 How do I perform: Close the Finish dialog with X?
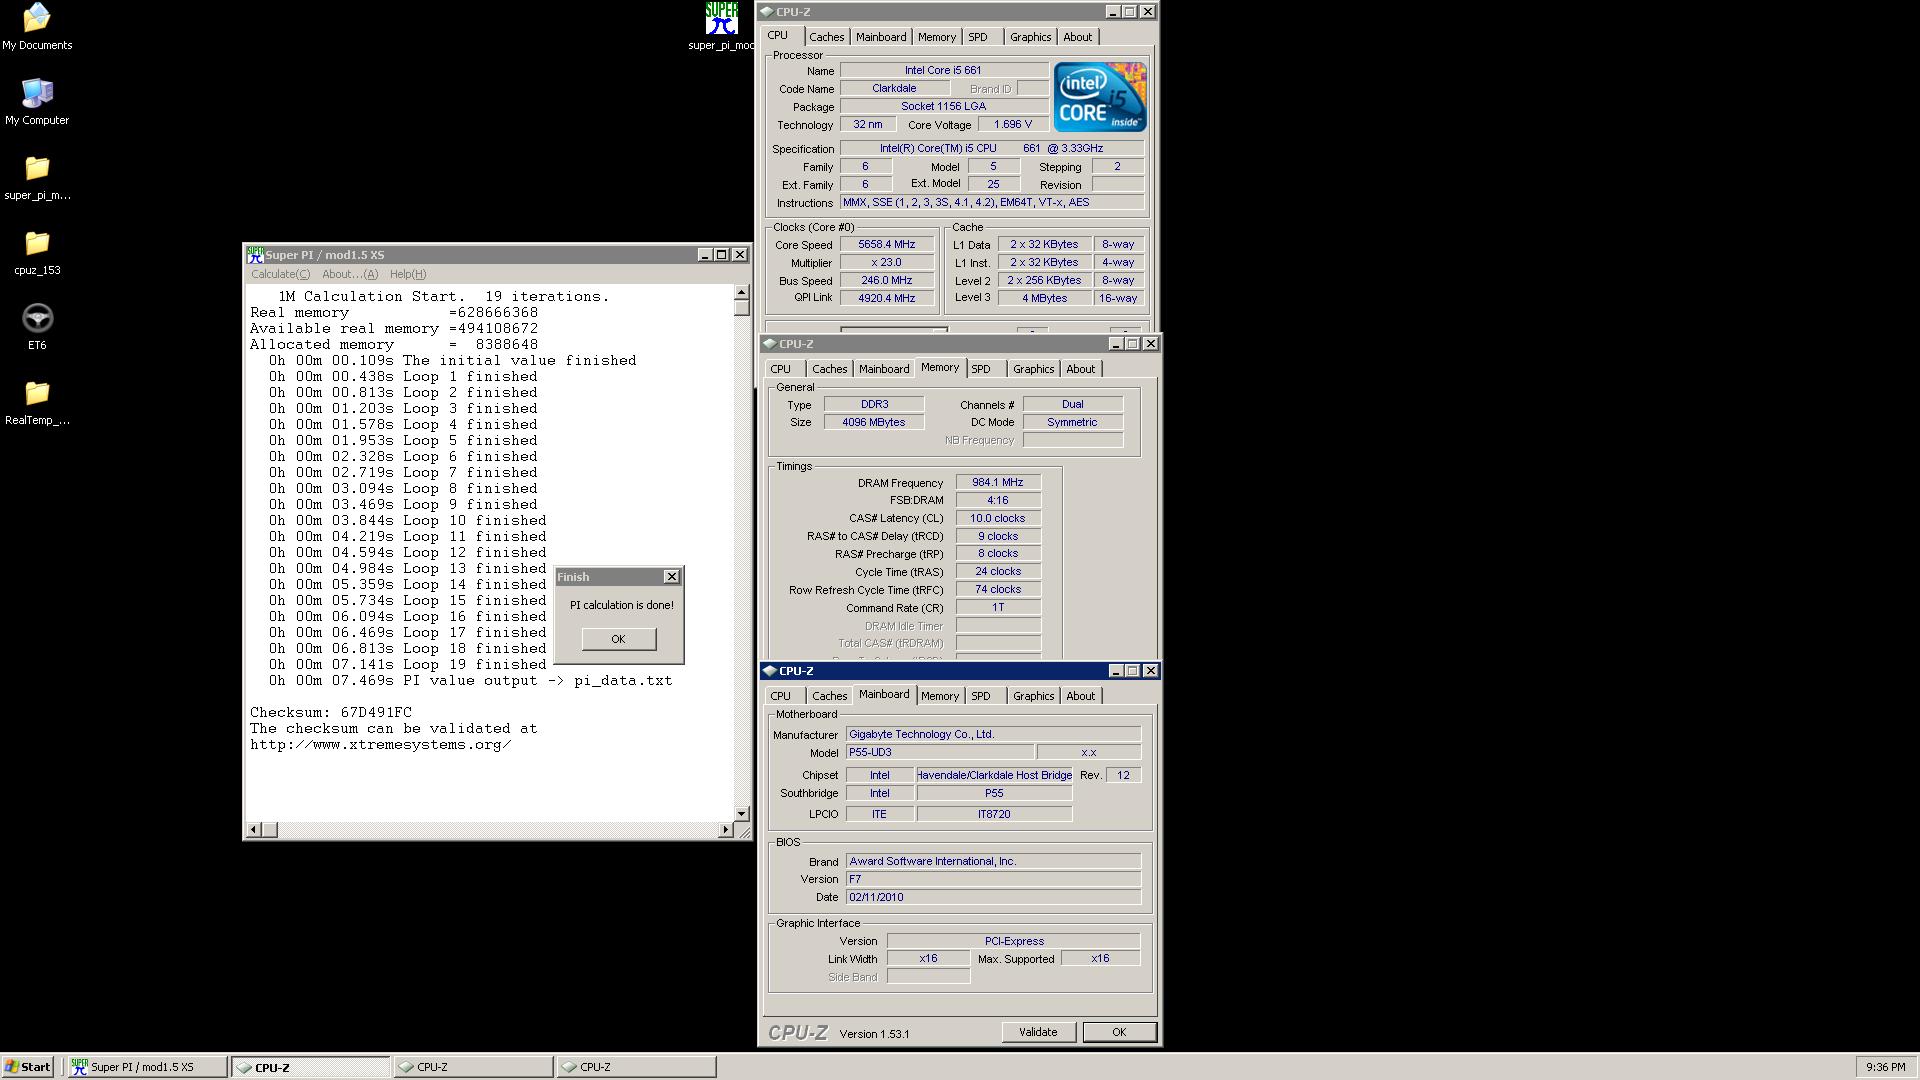click(671, 577)
